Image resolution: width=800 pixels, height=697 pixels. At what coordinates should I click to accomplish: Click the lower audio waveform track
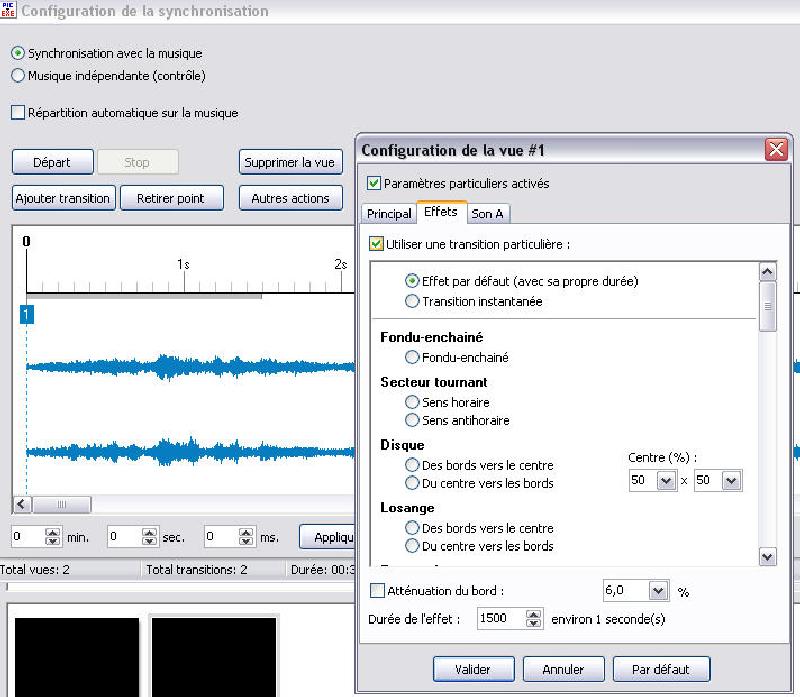point(190,451)
